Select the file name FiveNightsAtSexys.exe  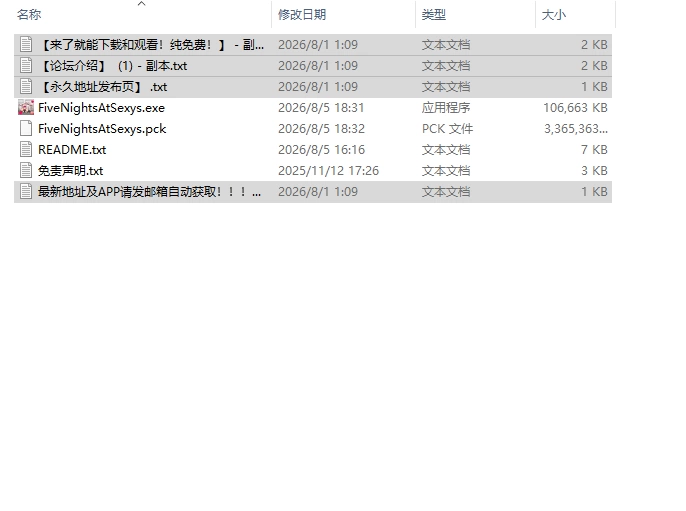102,108
